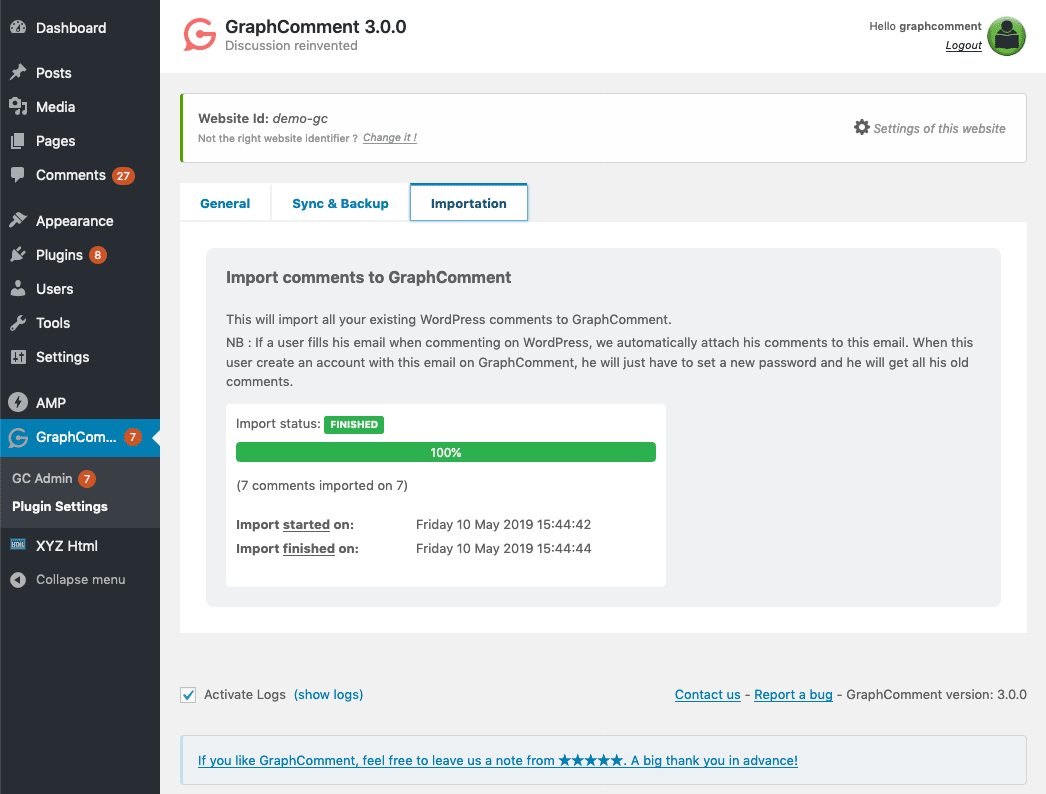Click the green 100% progress bar

(x=446, y=452)
